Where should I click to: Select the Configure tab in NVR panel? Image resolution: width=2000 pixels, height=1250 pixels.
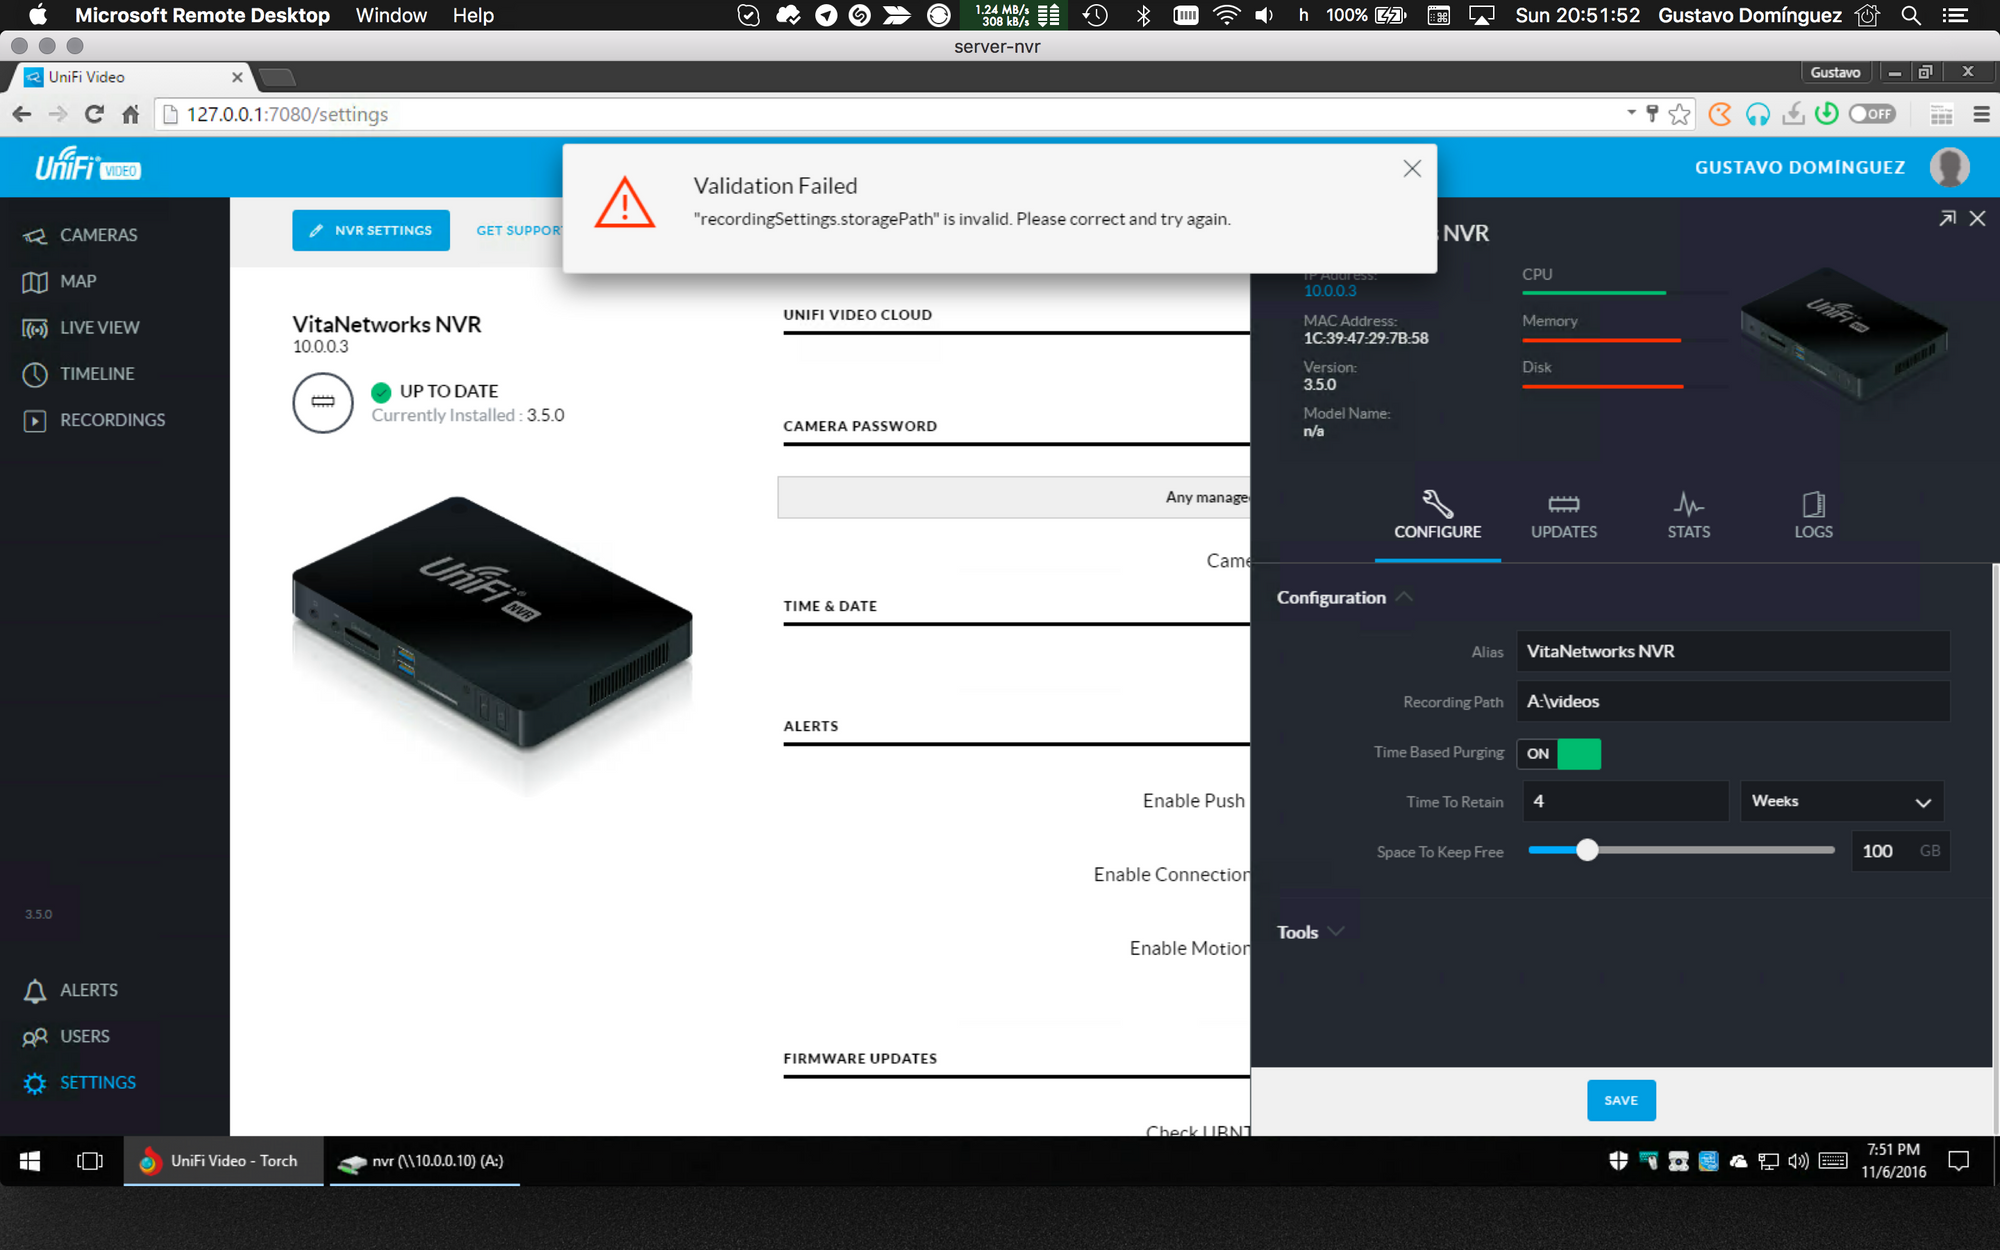(x=1437, y=516)
